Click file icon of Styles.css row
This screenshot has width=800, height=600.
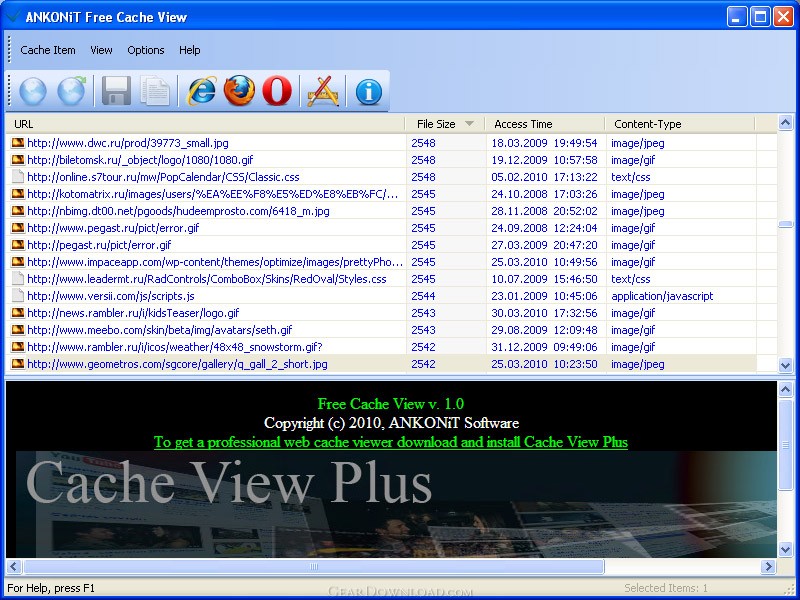pyautogui.click(x=18, y=279)
